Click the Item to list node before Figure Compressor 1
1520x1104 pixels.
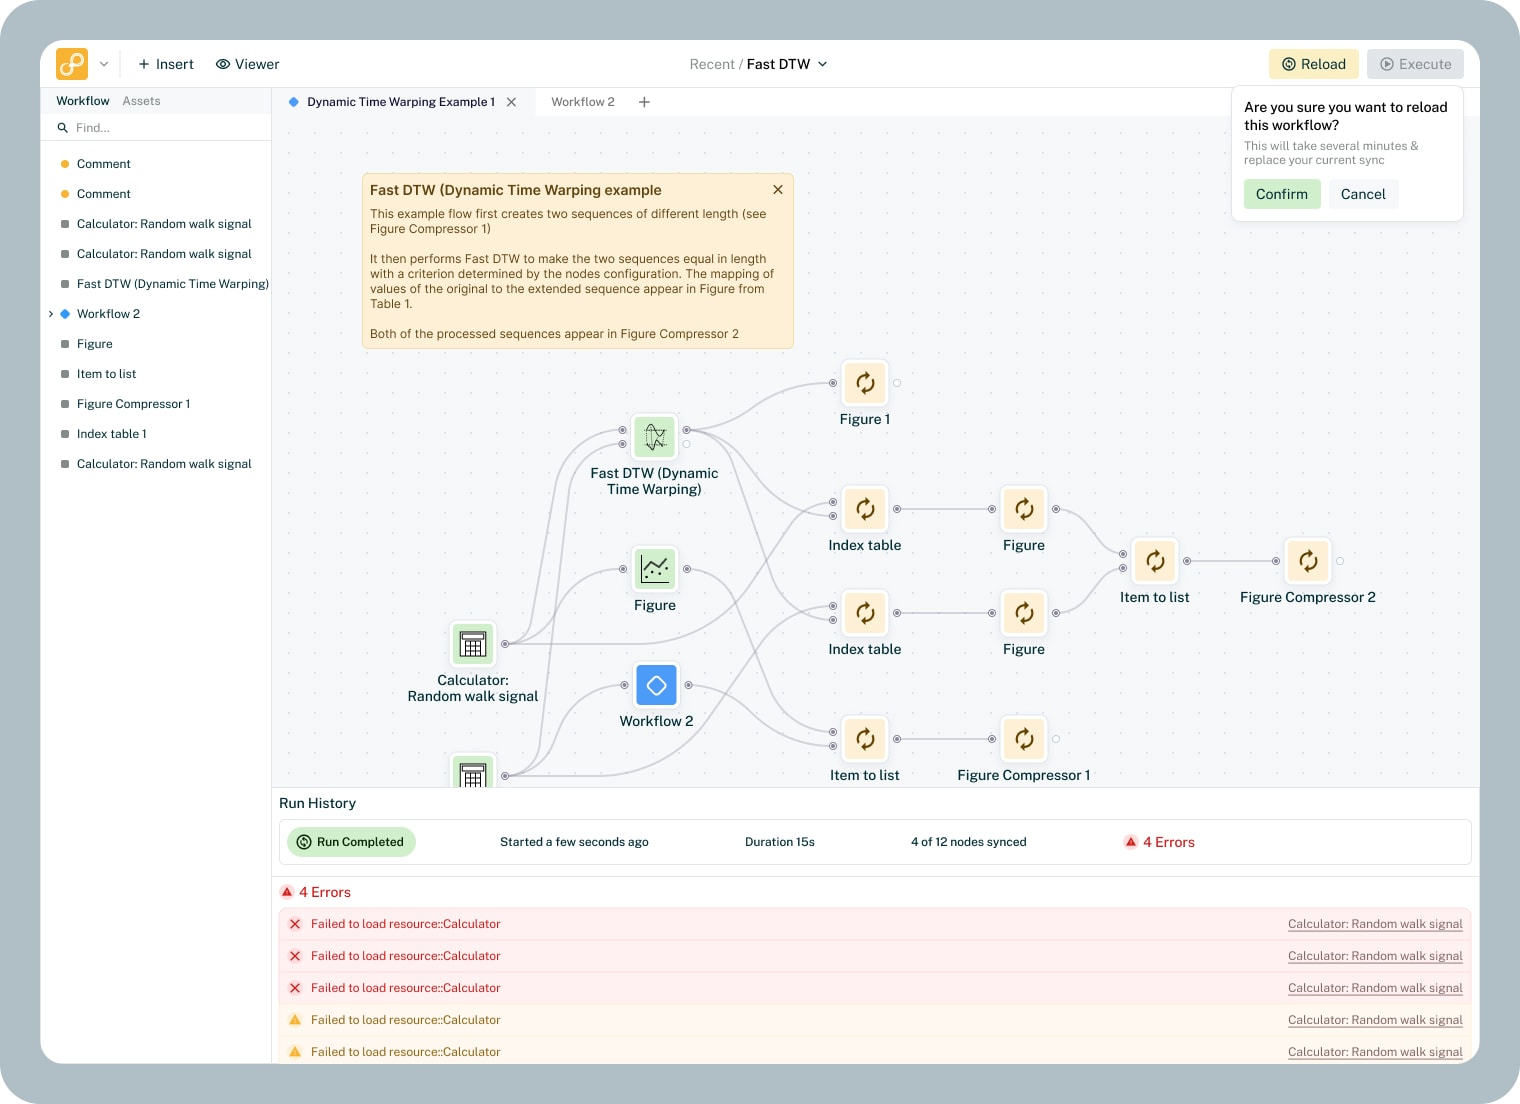(x=865, y=739)
